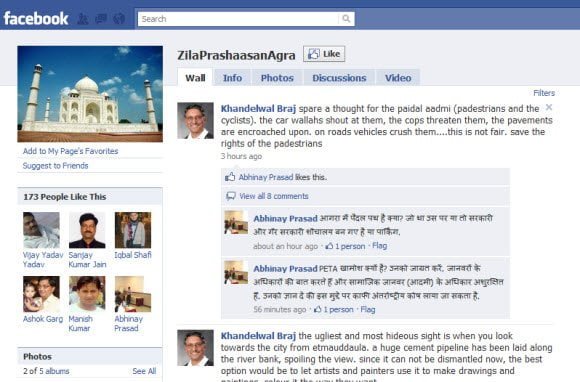Click thumbs-up icon beside 'Abhinay Prasad likes this'
This screenshot has width=580, height=382.
tap(230, 177)
